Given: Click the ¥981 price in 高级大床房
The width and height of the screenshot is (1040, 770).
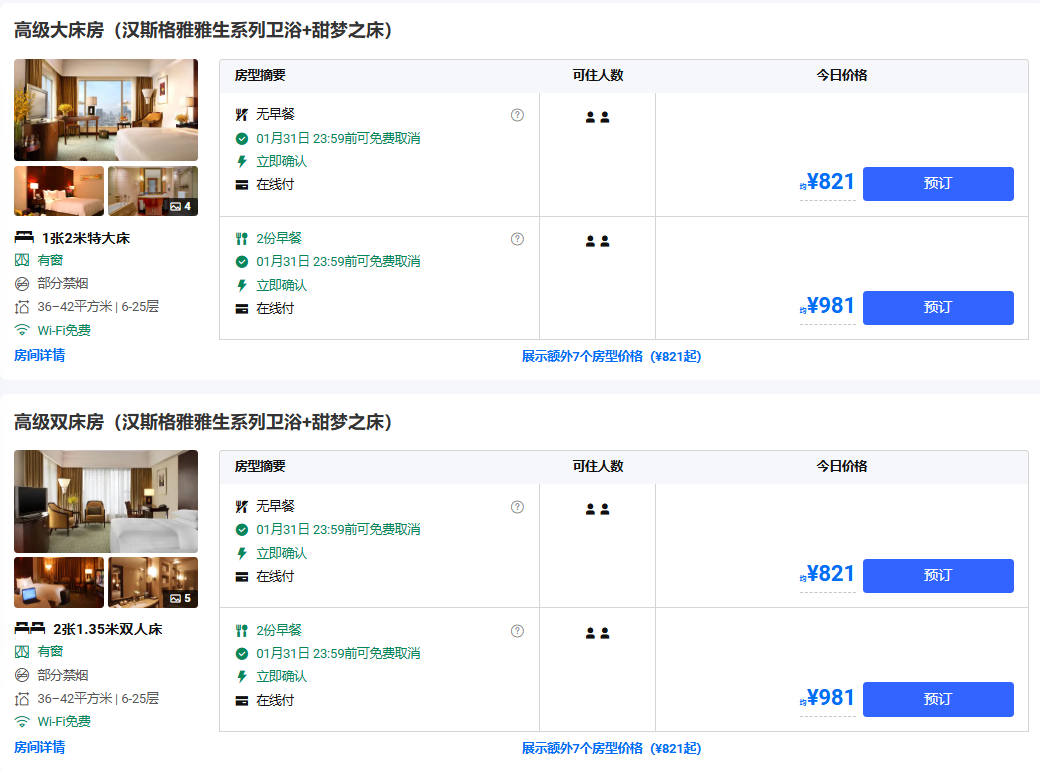Looking at the screenshot, I should 830,306.
